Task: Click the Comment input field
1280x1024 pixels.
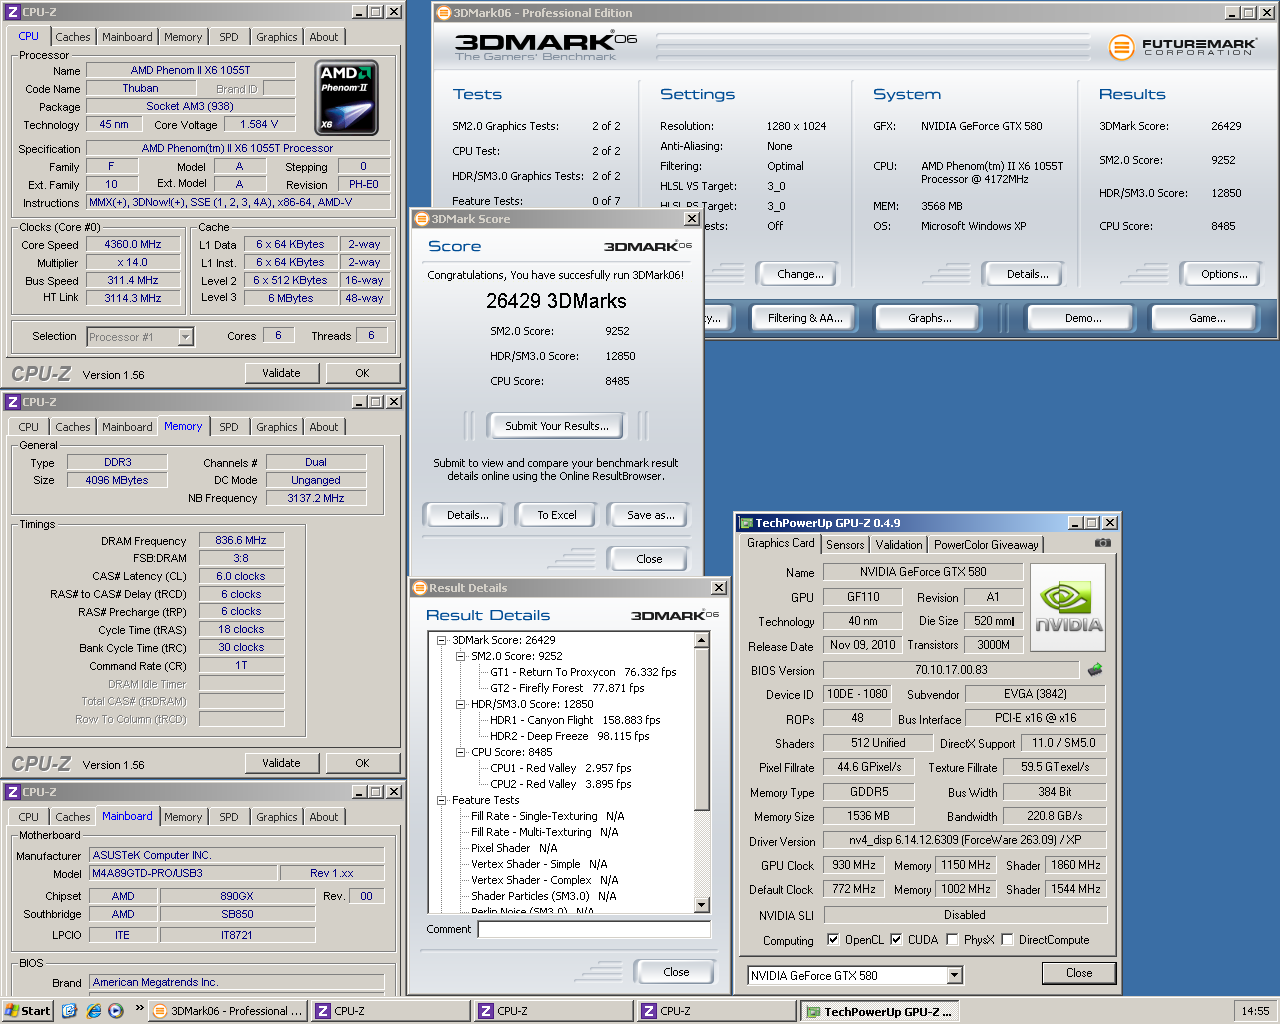Action: 594,929
